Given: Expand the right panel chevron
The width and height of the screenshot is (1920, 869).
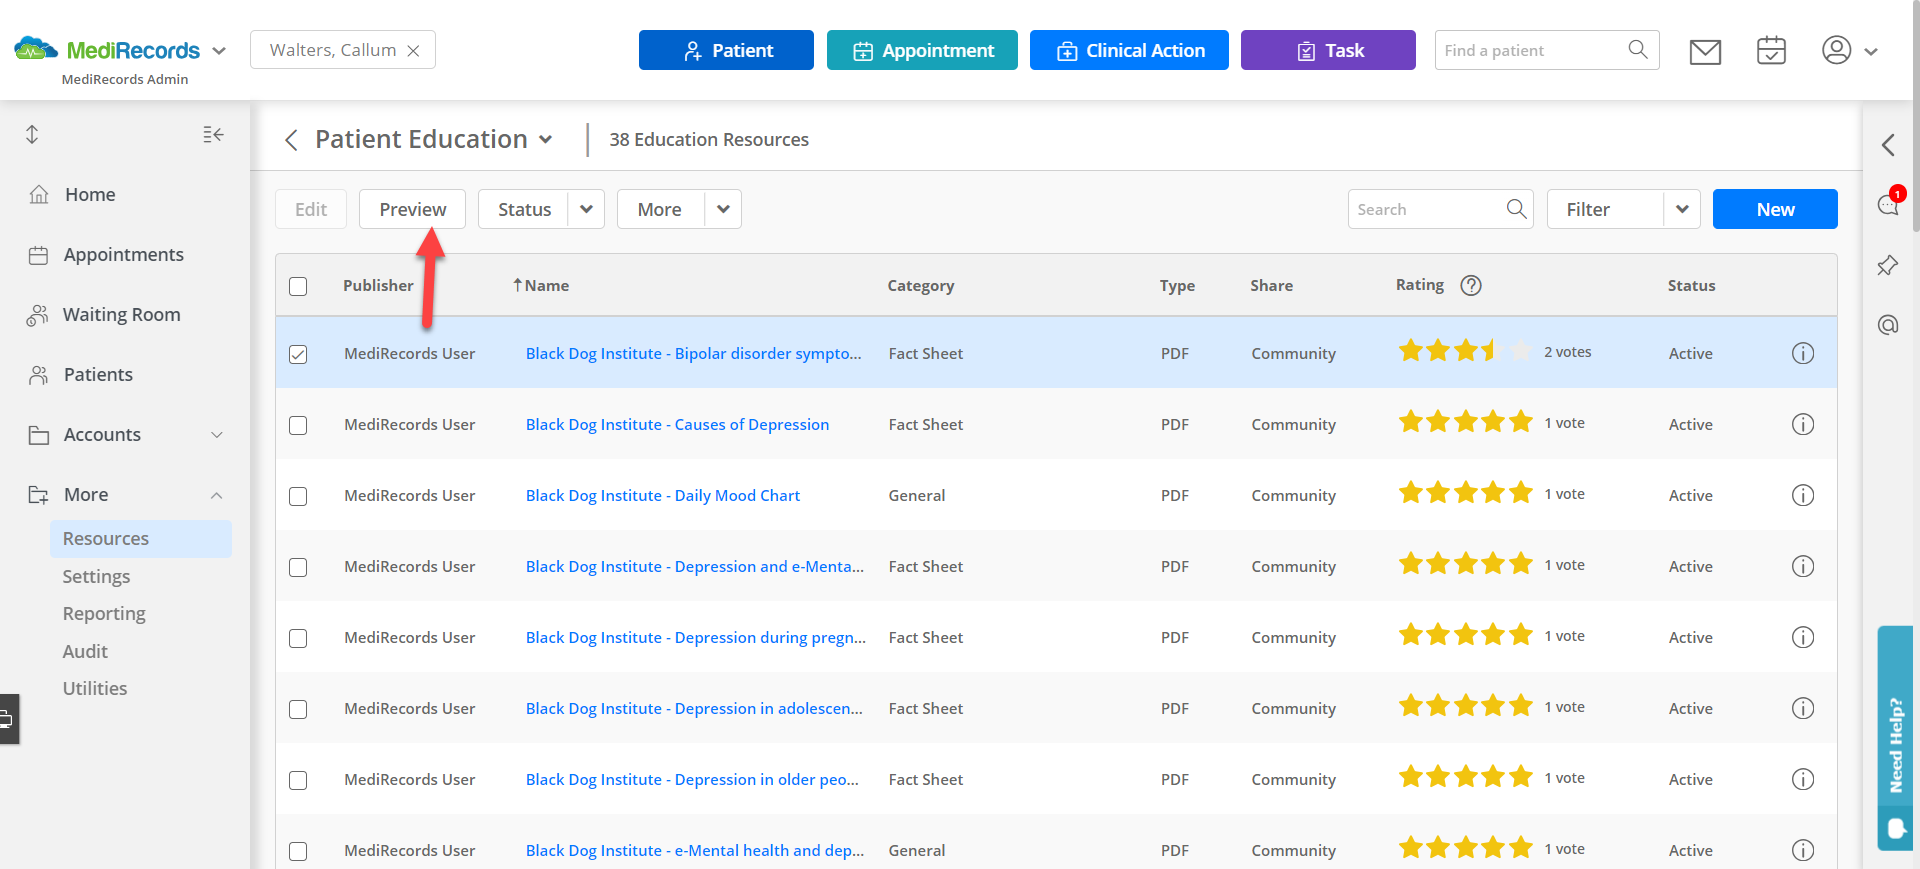Looking at the screenshot, I should point(1888,145).
